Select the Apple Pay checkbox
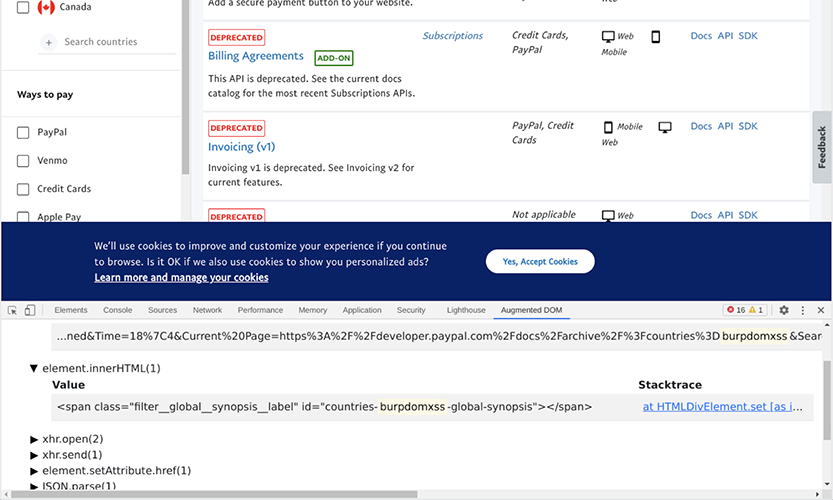The width and height of the screenshot is (833, 500). pos(23,216)
